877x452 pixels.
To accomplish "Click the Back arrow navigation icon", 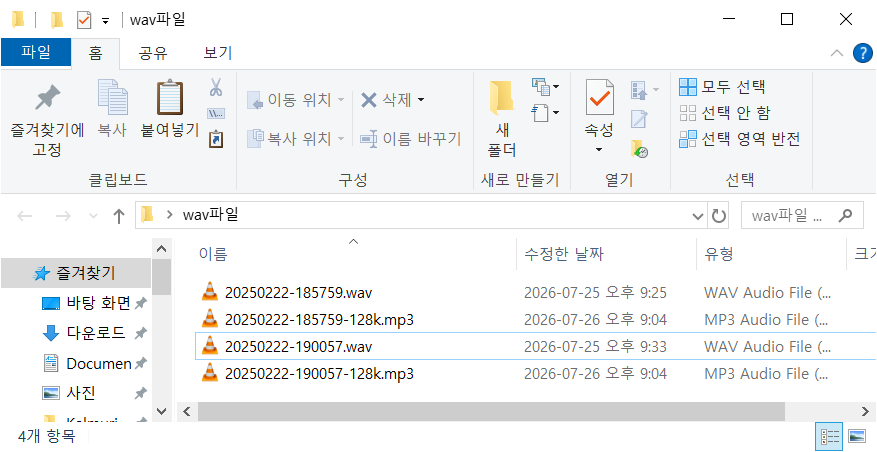I will pyautogui.click(x=24, y=216).
